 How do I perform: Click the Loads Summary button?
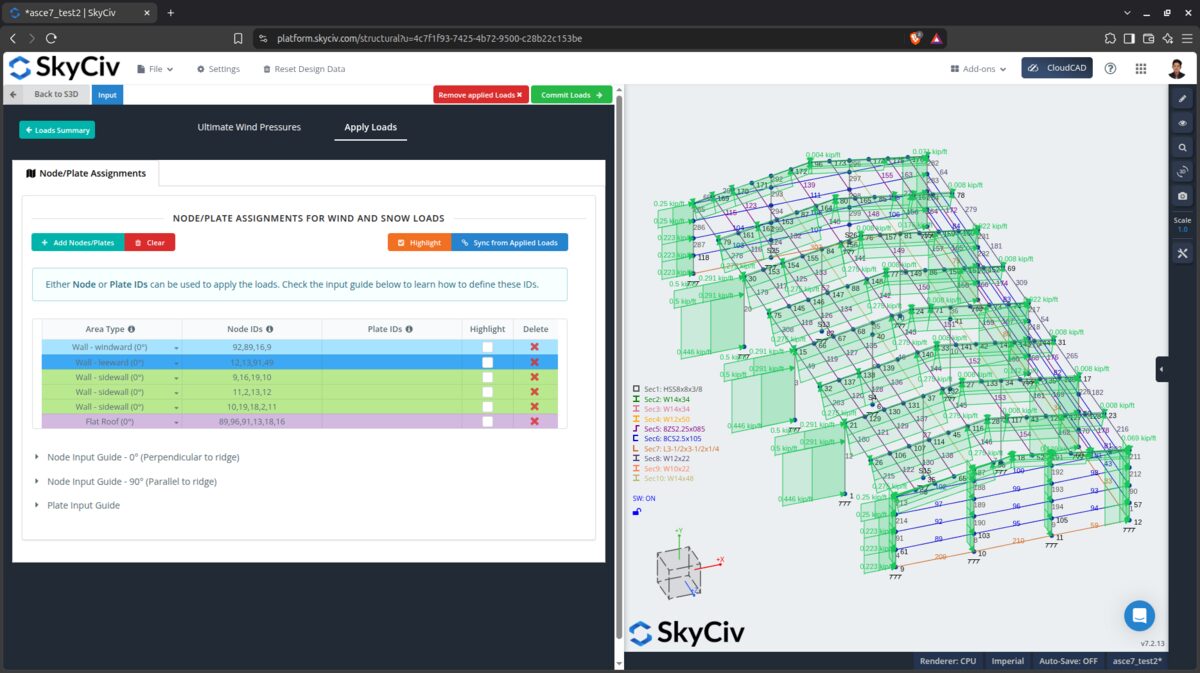click(57, 130)
